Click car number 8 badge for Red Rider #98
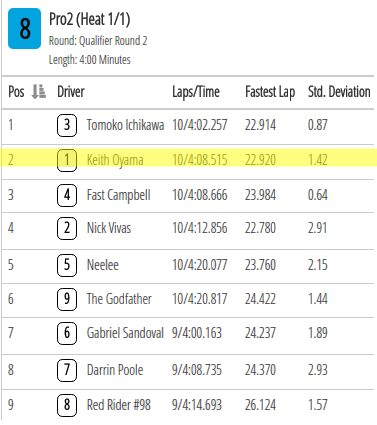This screenshot has height=425, width=377. [x=67, y=405]
